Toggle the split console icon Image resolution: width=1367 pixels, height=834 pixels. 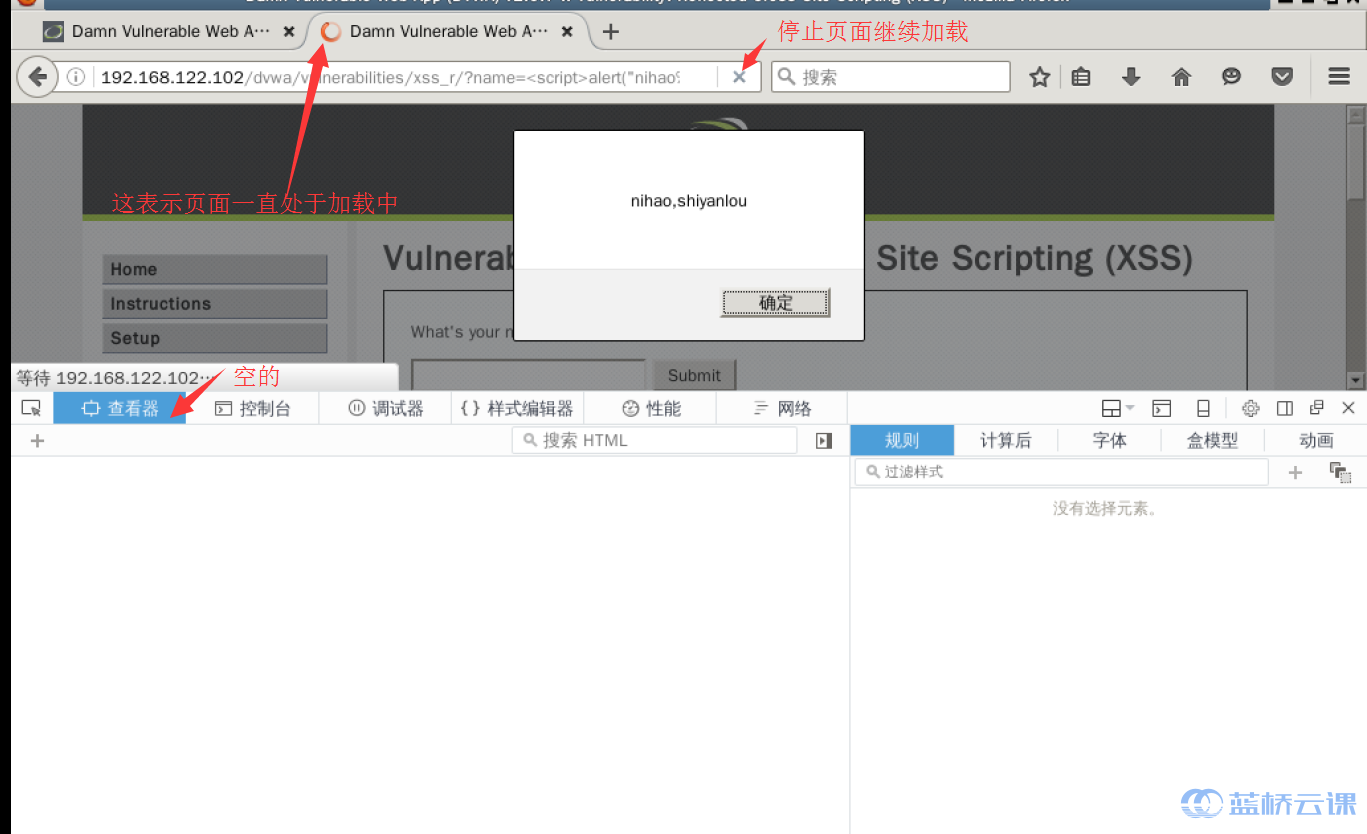[1161, 408]
